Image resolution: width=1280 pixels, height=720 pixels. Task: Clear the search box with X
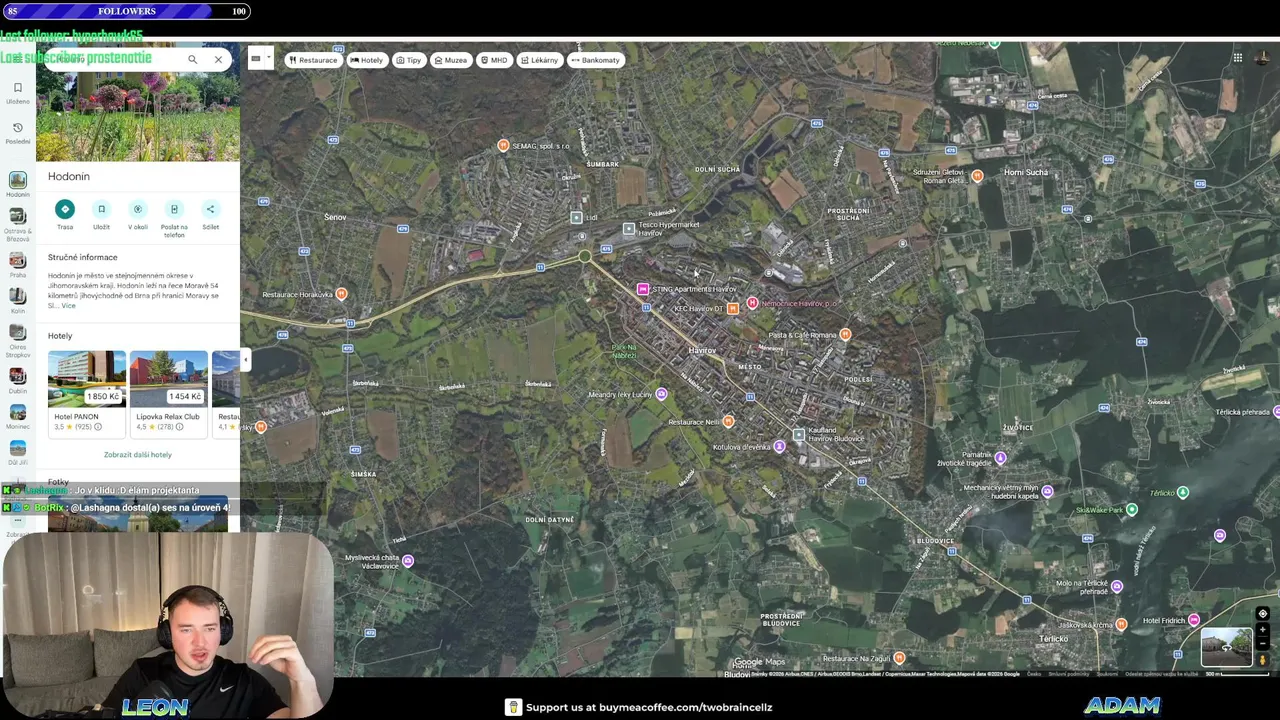tap(218, 59)
